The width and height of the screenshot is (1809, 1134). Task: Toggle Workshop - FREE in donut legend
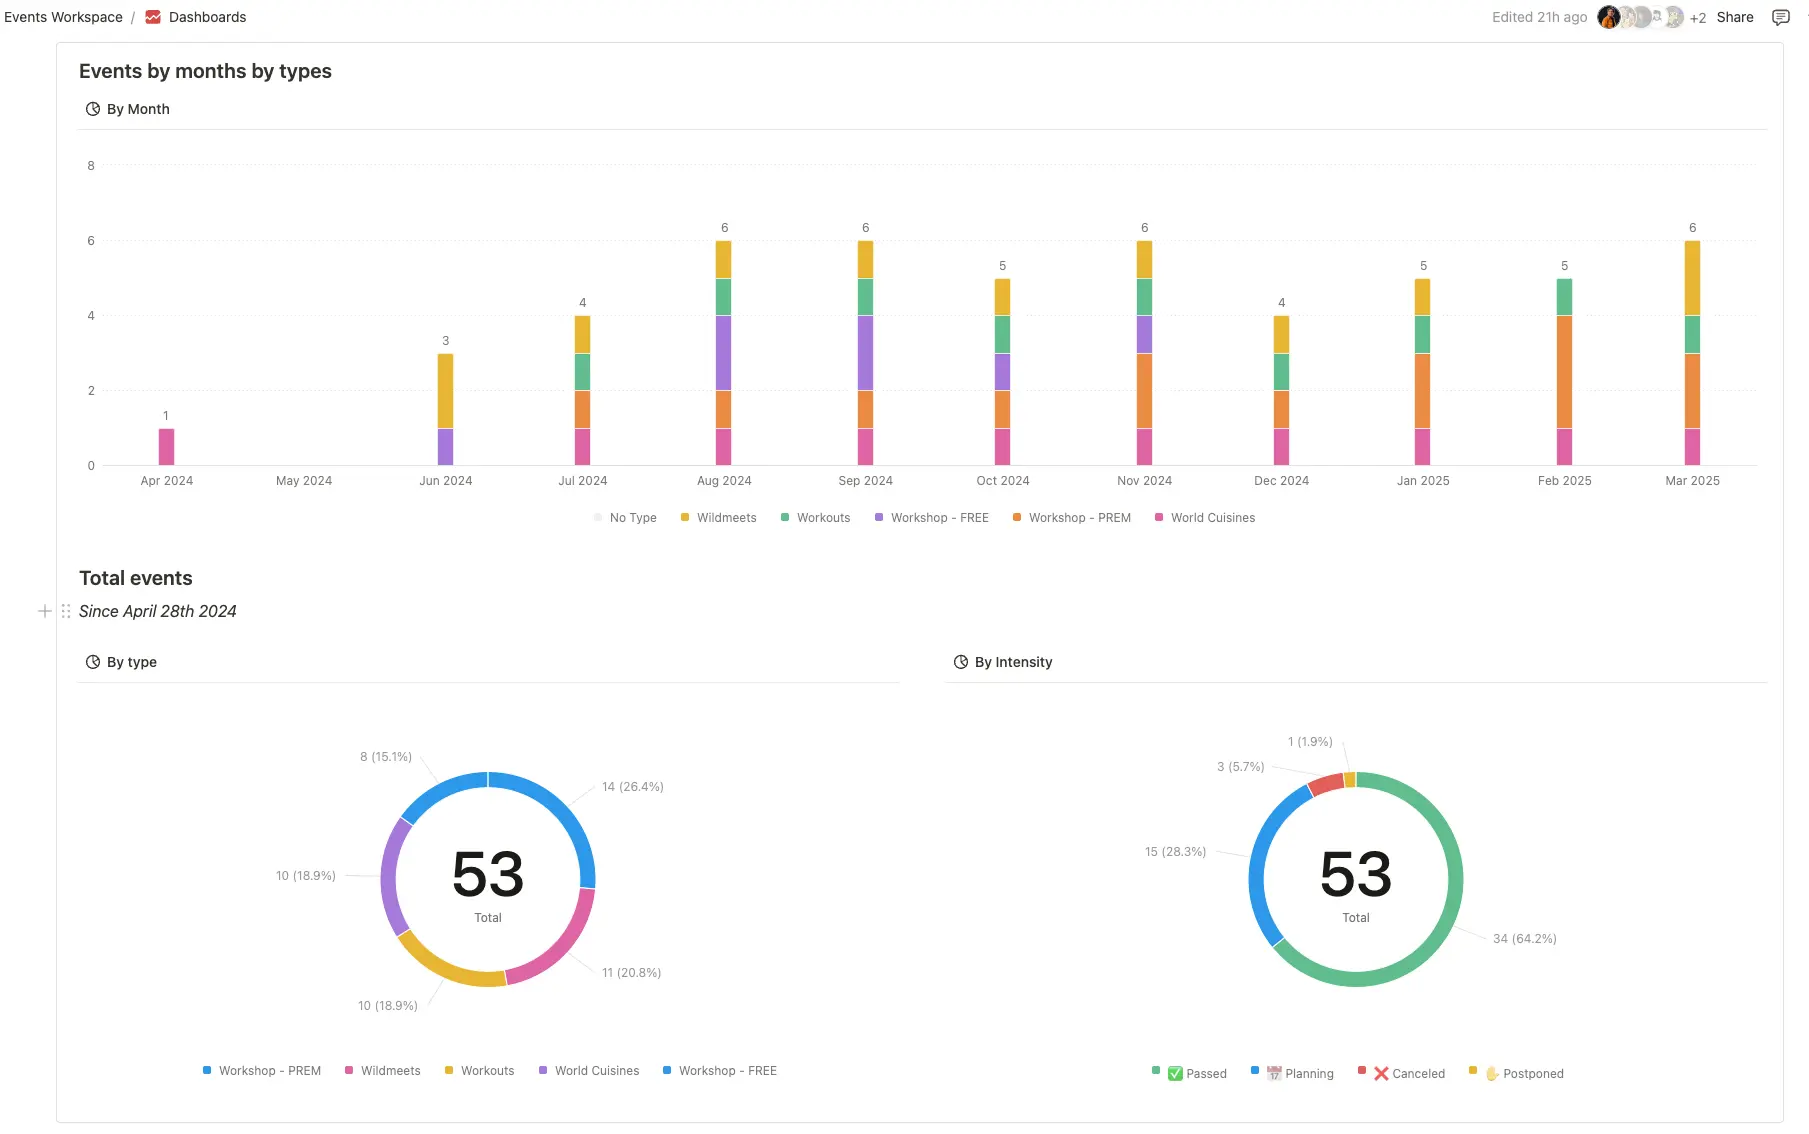tap(719, 1071)
